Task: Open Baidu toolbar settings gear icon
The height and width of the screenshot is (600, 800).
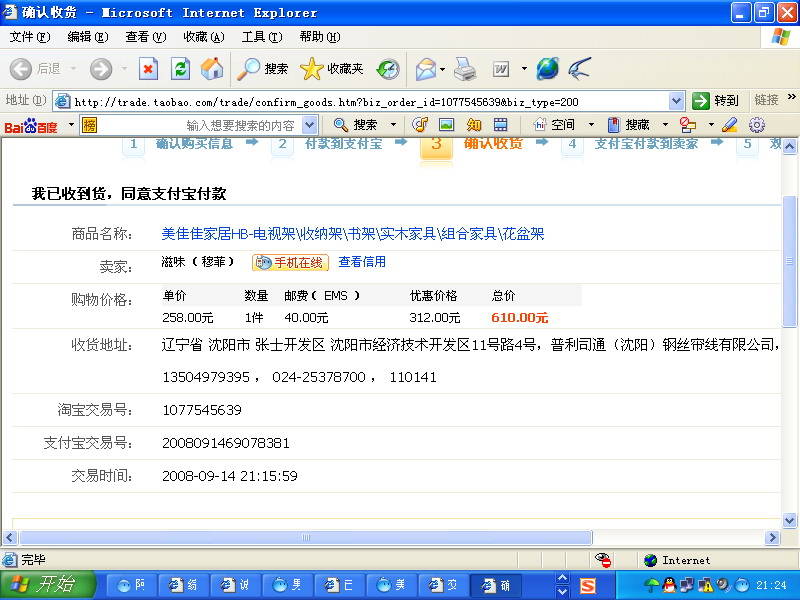Action: tap(757, 124)
